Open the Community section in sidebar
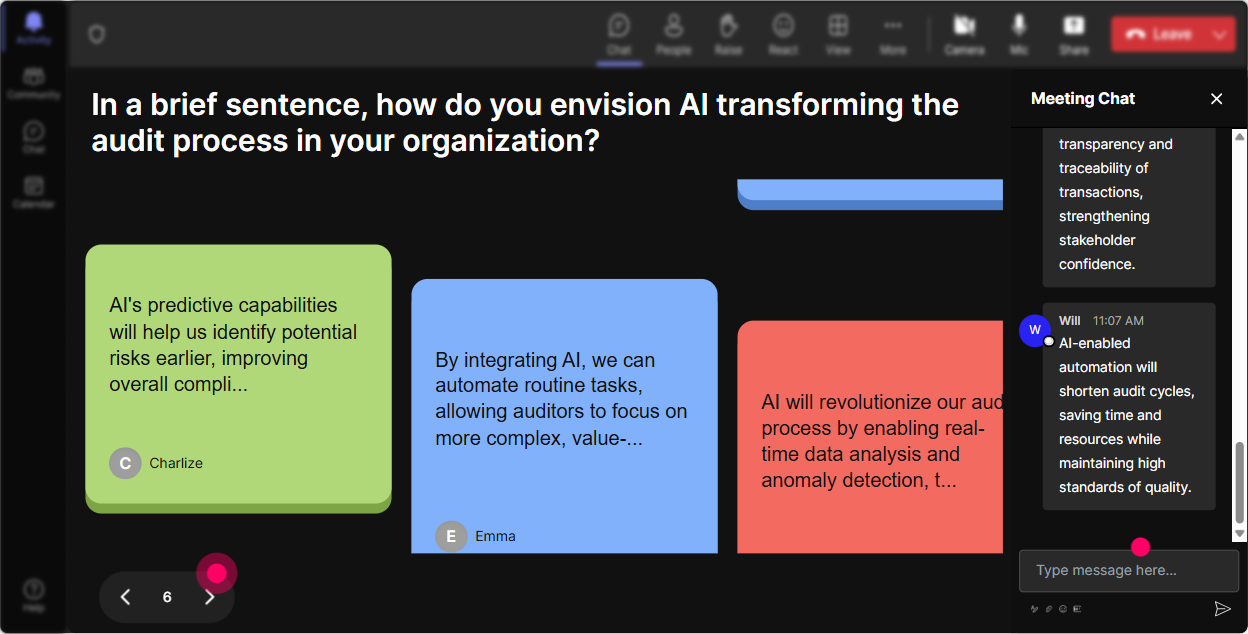 click(34, 83)
